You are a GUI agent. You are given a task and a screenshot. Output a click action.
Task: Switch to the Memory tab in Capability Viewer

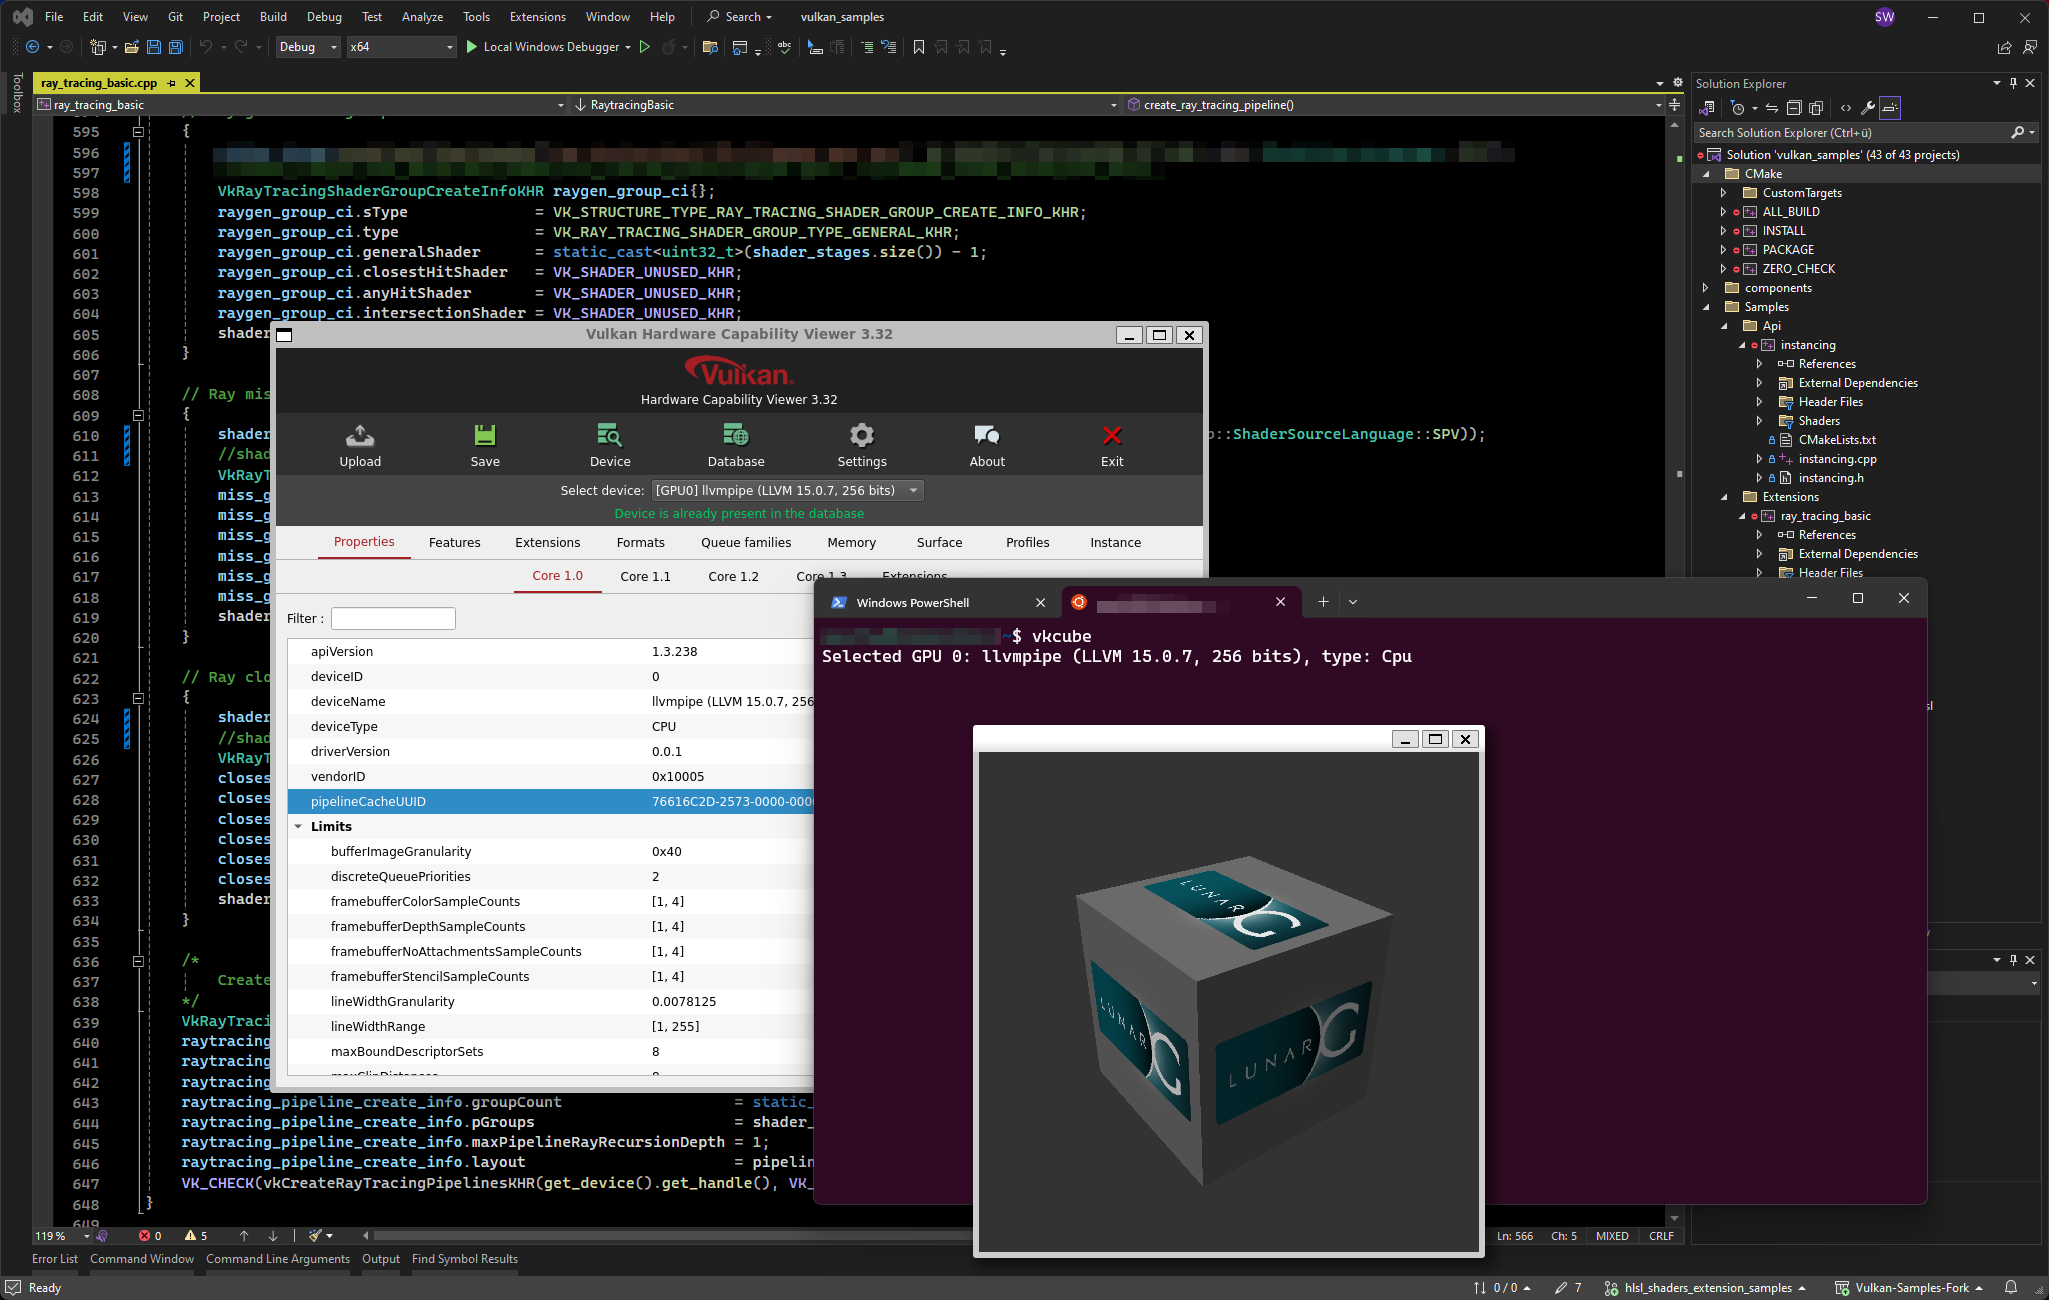point(851,542)
